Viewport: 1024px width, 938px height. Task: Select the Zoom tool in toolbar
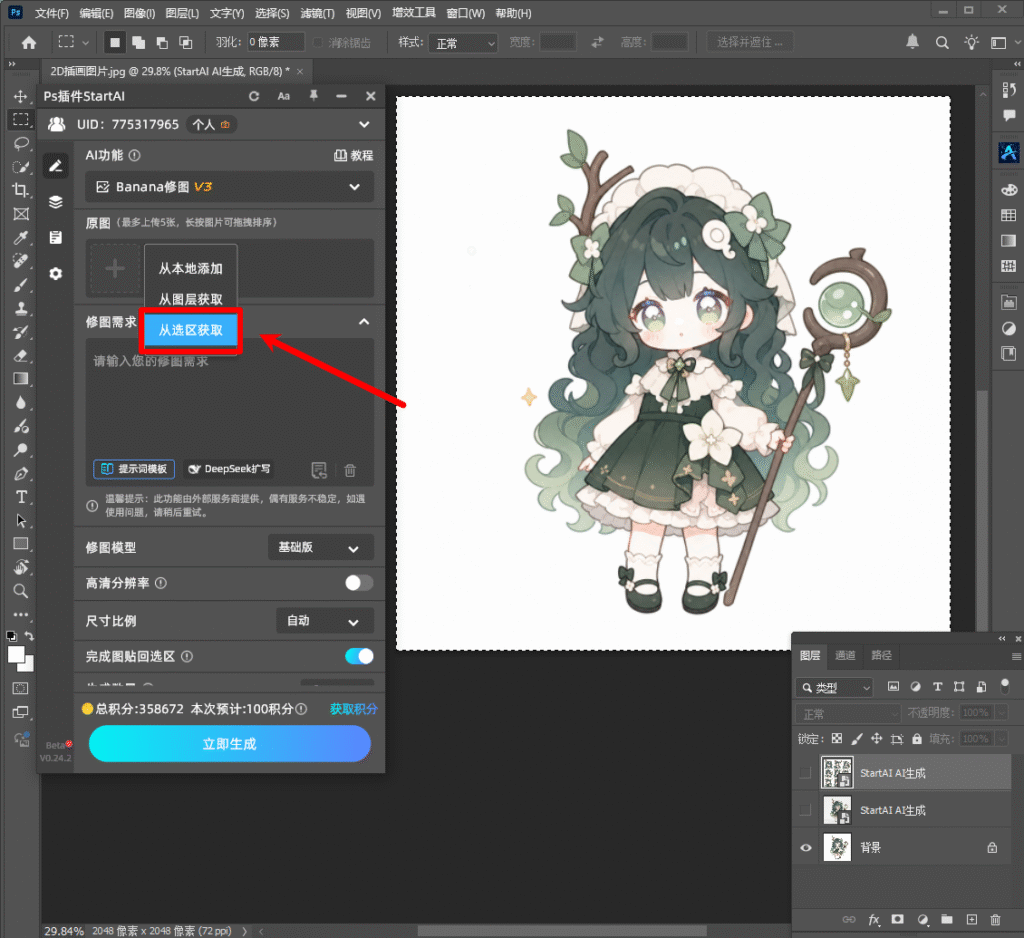[21, 591]
